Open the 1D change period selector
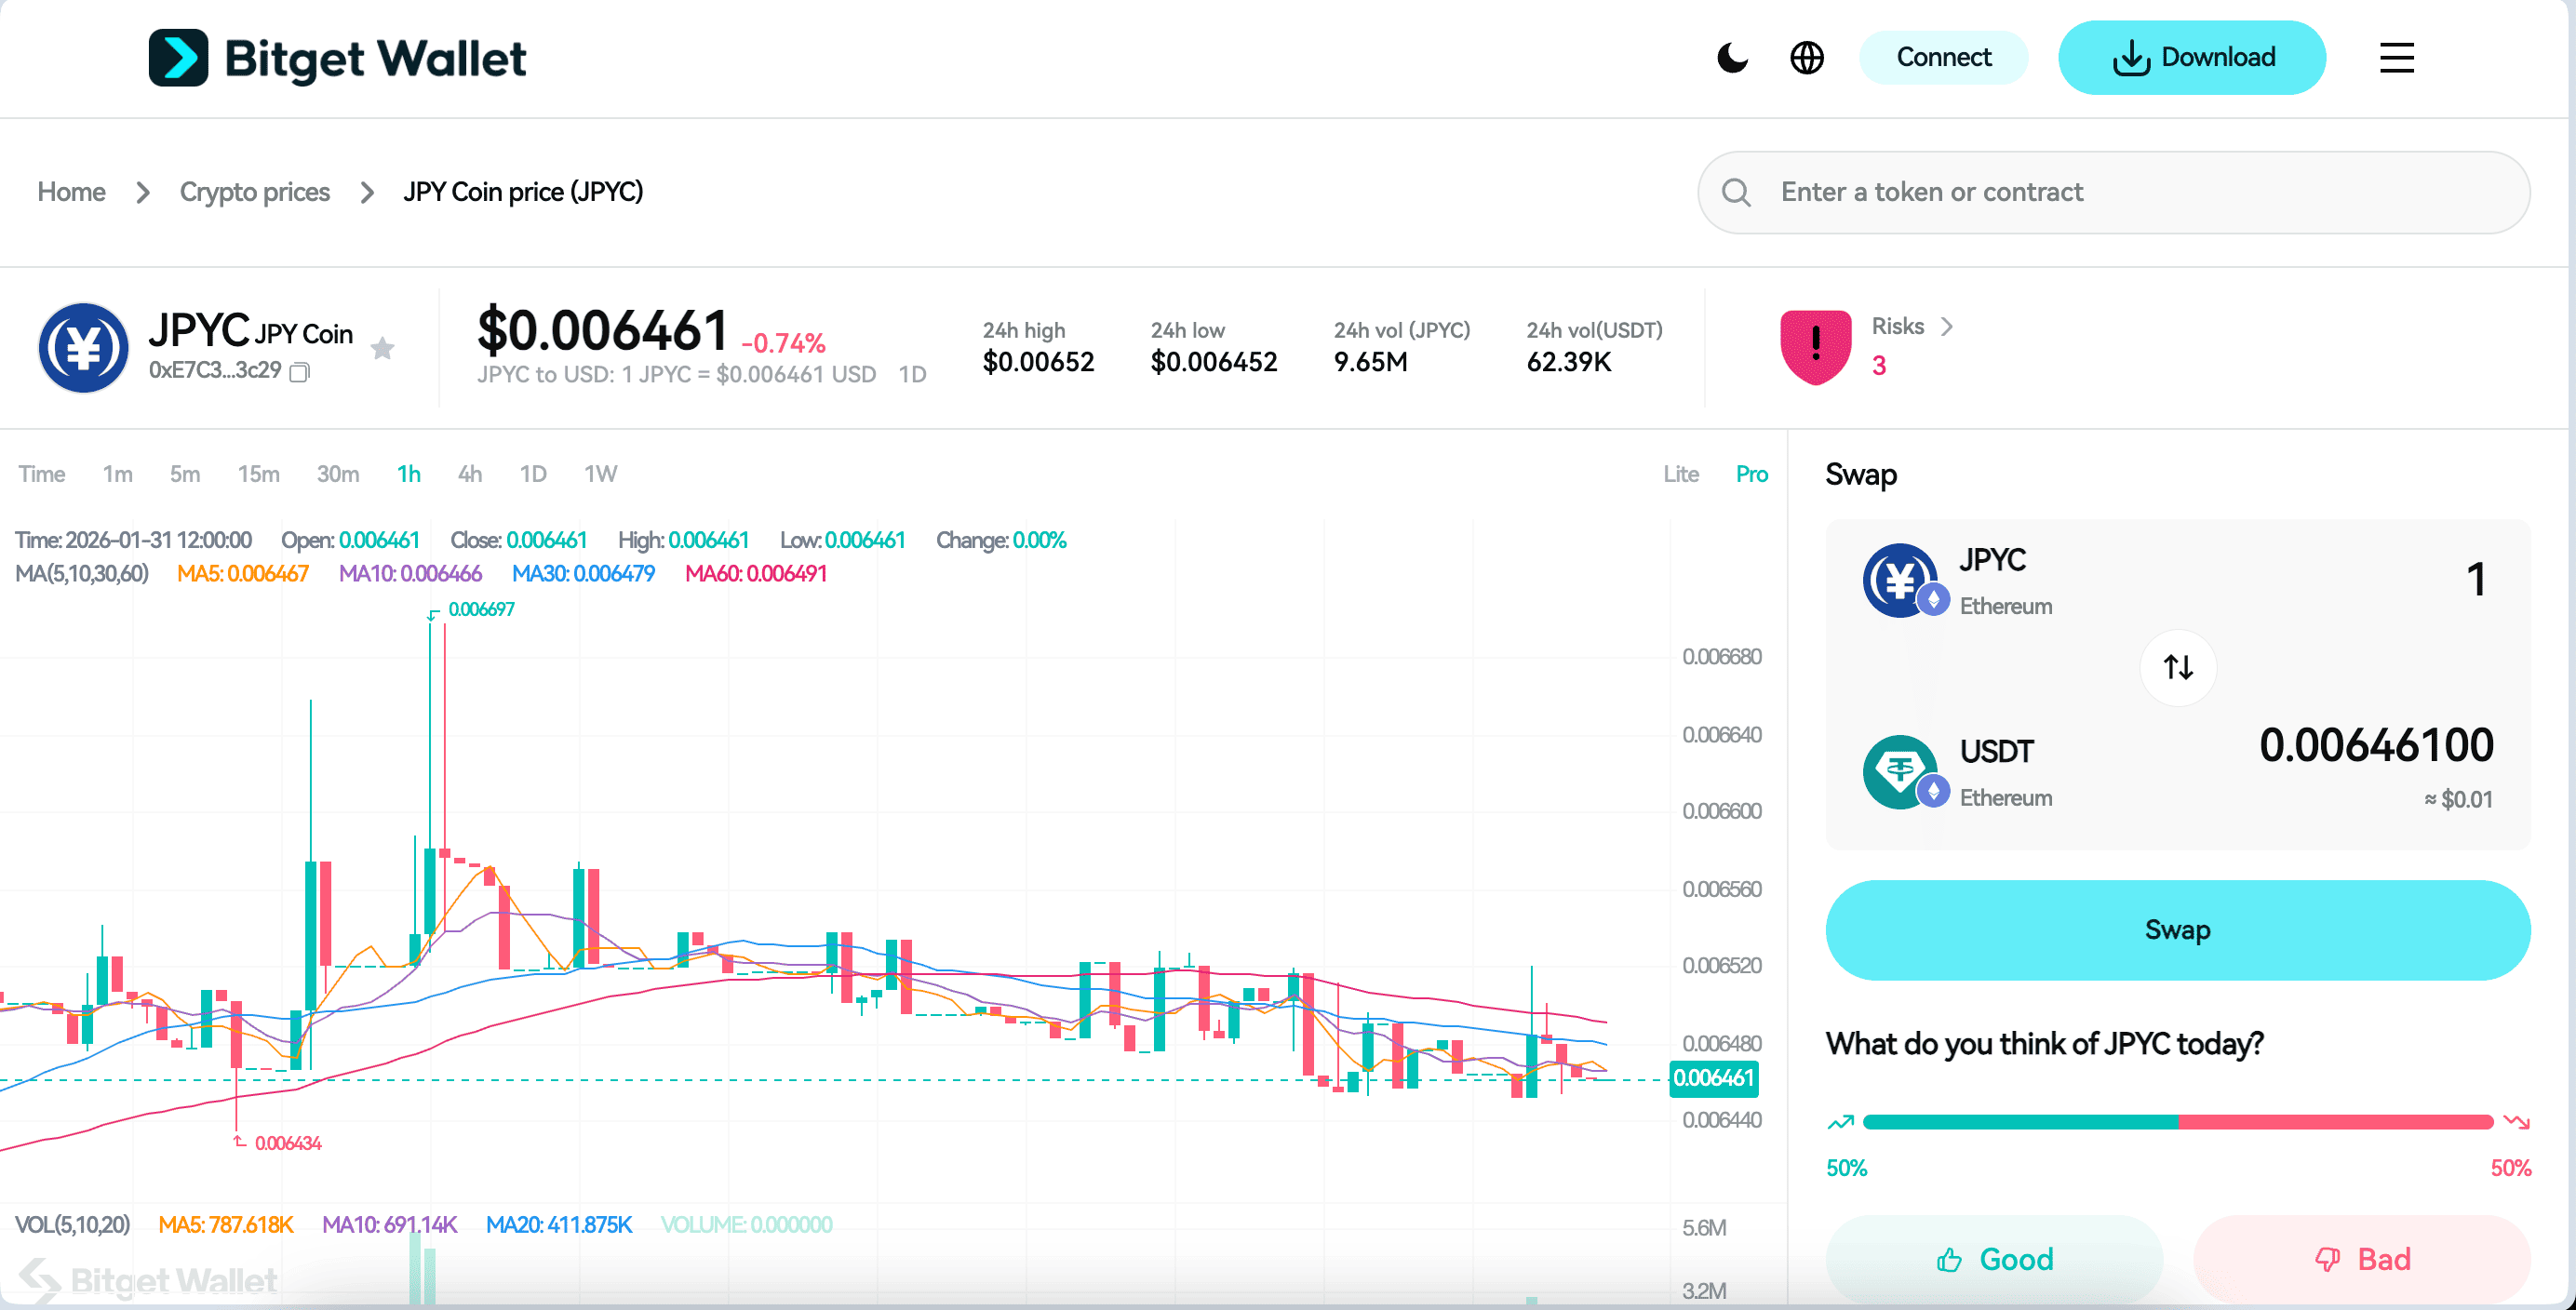This screenshot has width=2576, height=1310. coord(912,374)
